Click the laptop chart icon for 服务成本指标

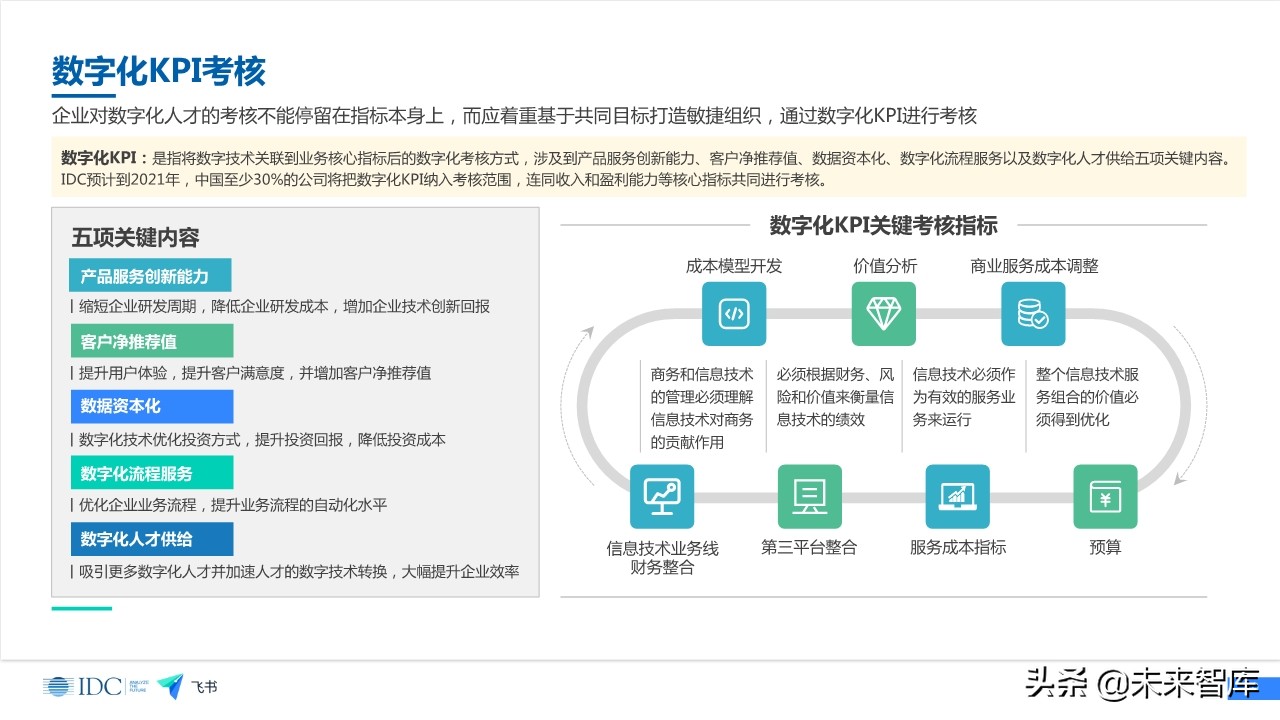pos(957,497)
